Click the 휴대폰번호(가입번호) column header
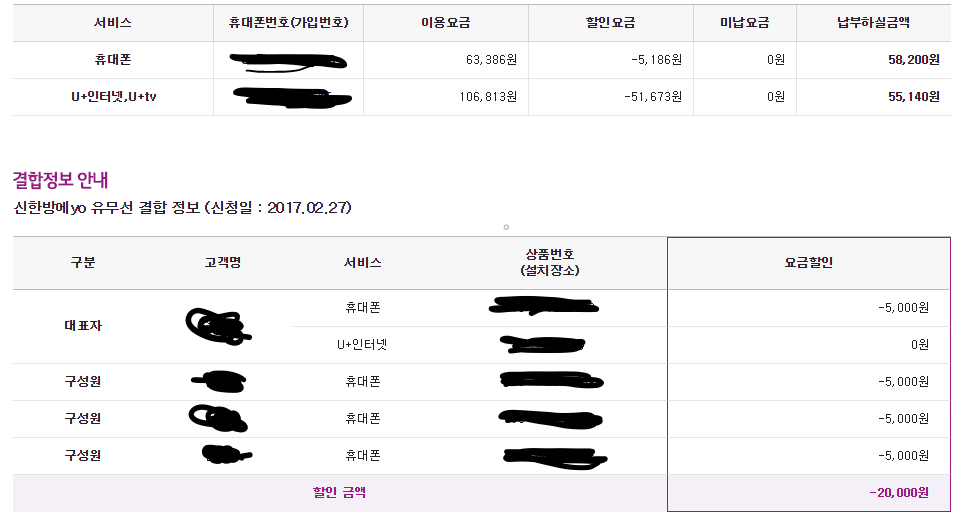The image size is (966, 518). [x=288, y=22]
